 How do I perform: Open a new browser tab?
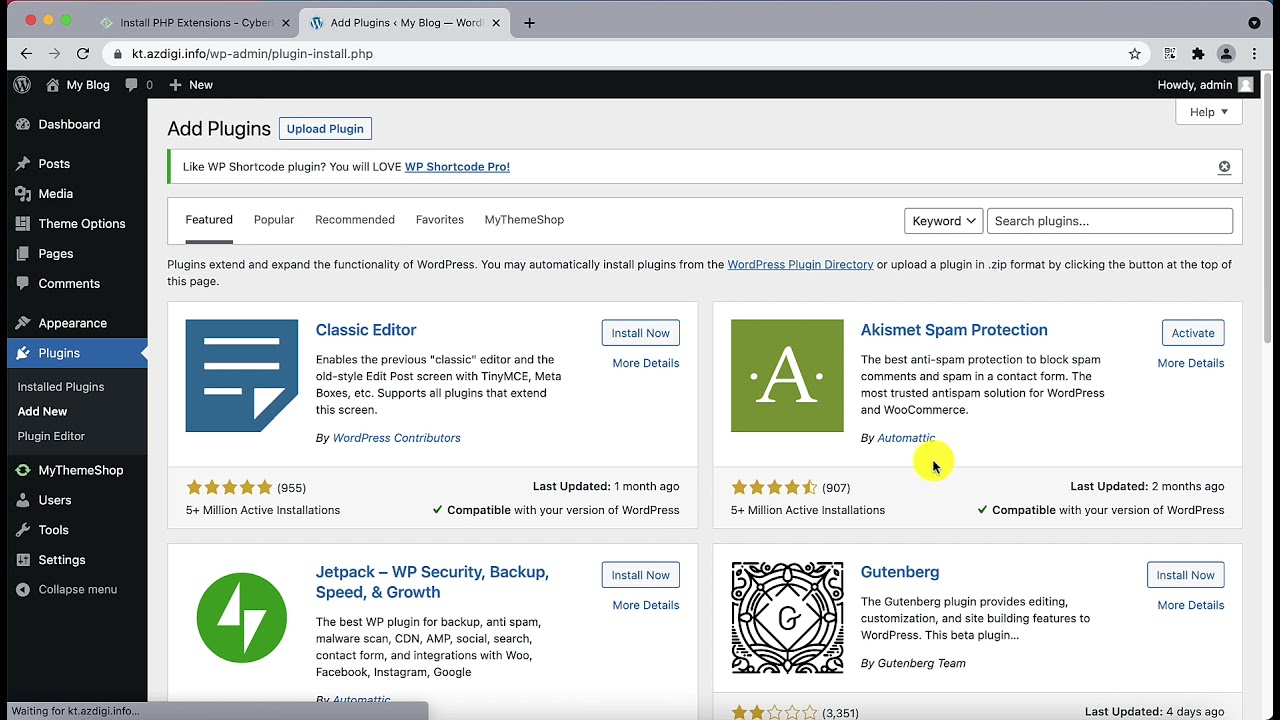(529, 23)
